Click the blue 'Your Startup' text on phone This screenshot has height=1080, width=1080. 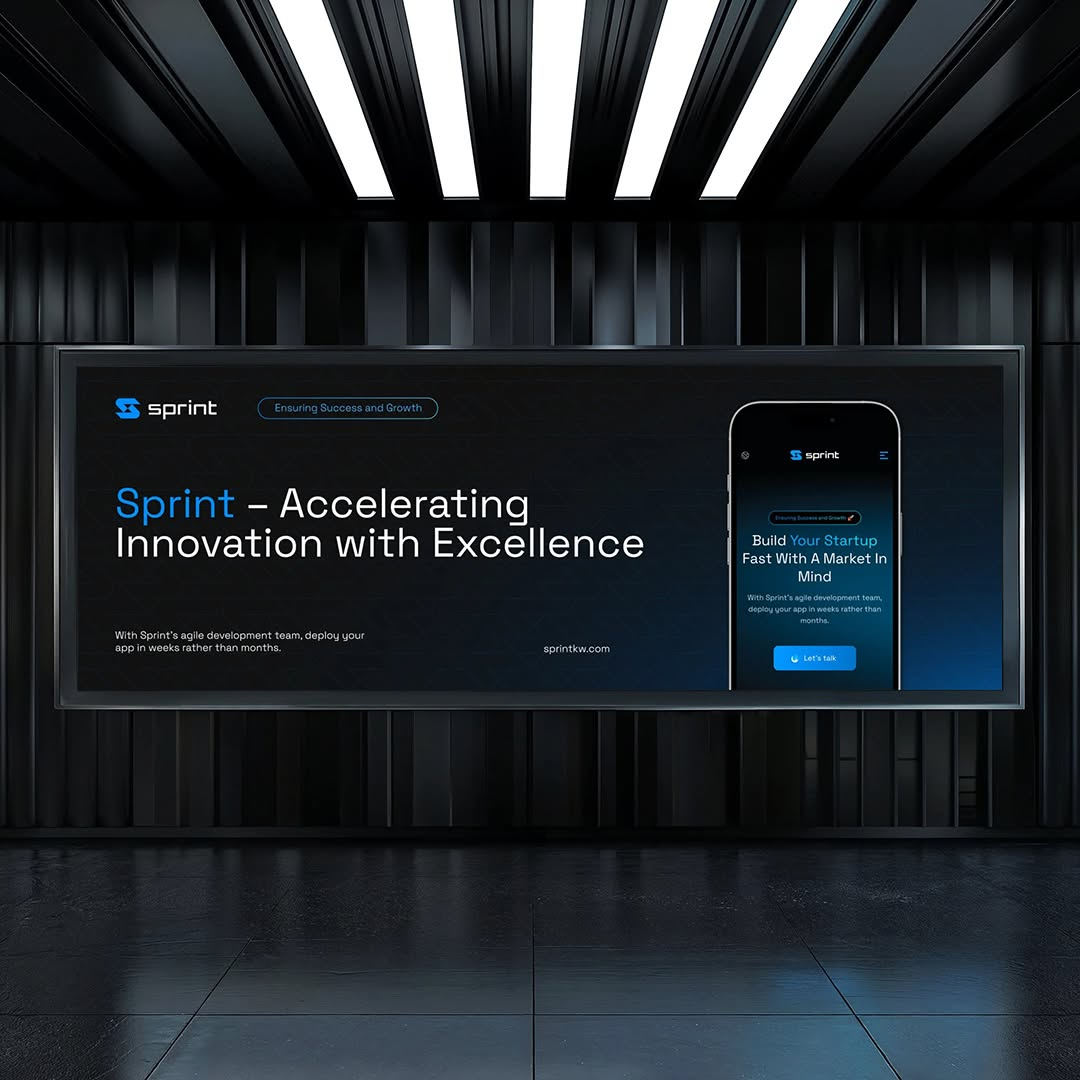833,541
